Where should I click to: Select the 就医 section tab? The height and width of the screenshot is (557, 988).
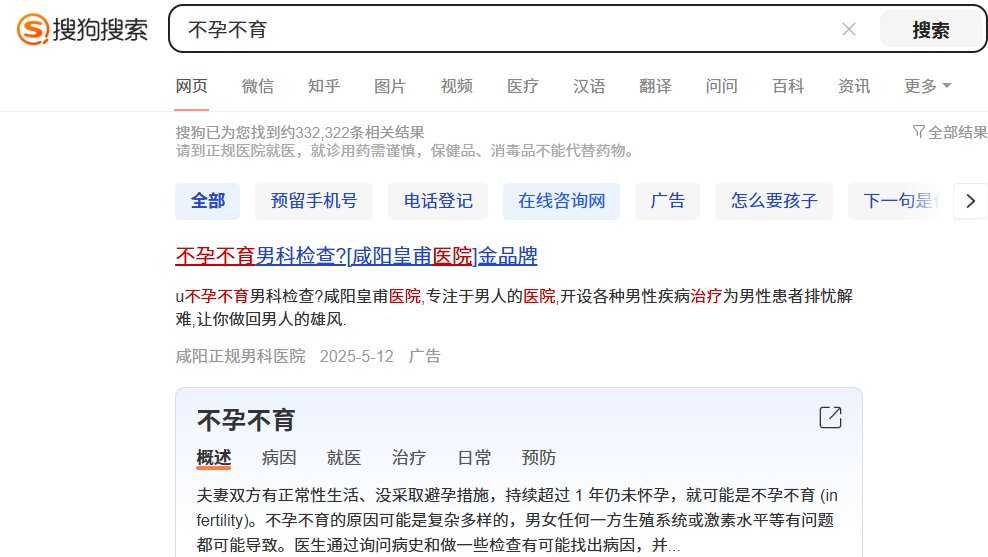coord(343,457)
